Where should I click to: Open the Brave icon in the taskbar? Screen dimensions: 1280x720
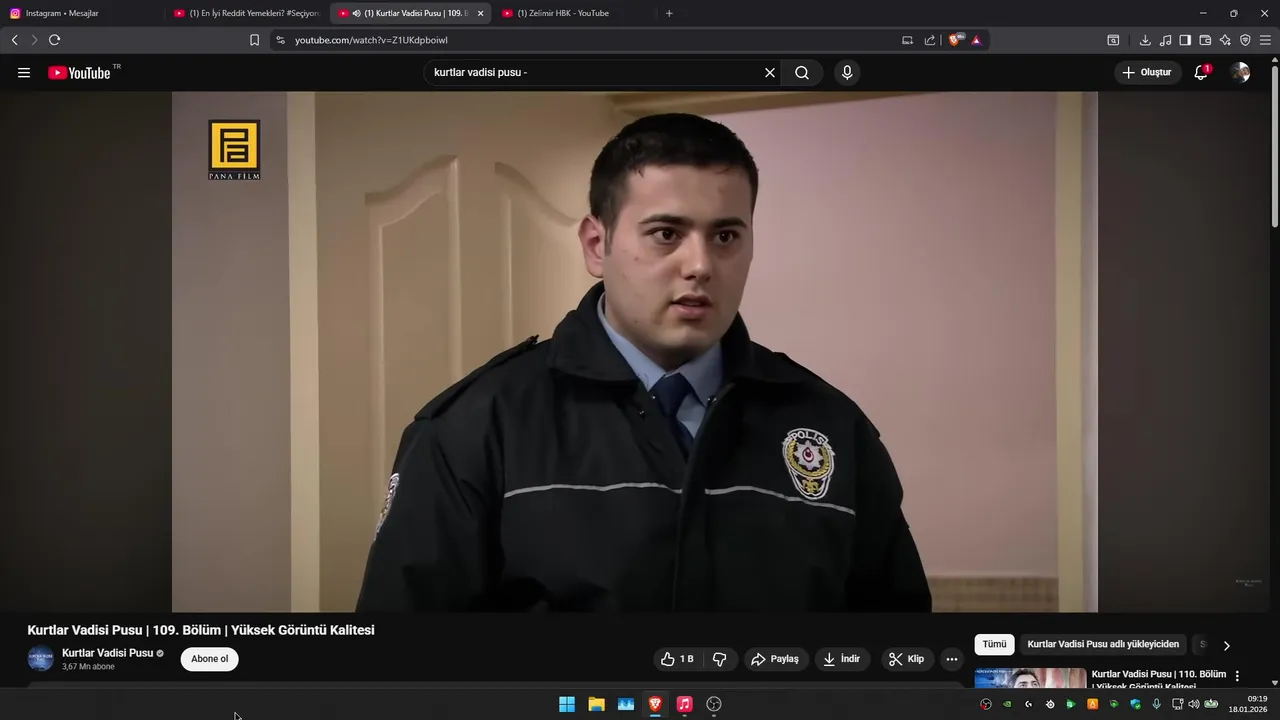pos(655,704)
